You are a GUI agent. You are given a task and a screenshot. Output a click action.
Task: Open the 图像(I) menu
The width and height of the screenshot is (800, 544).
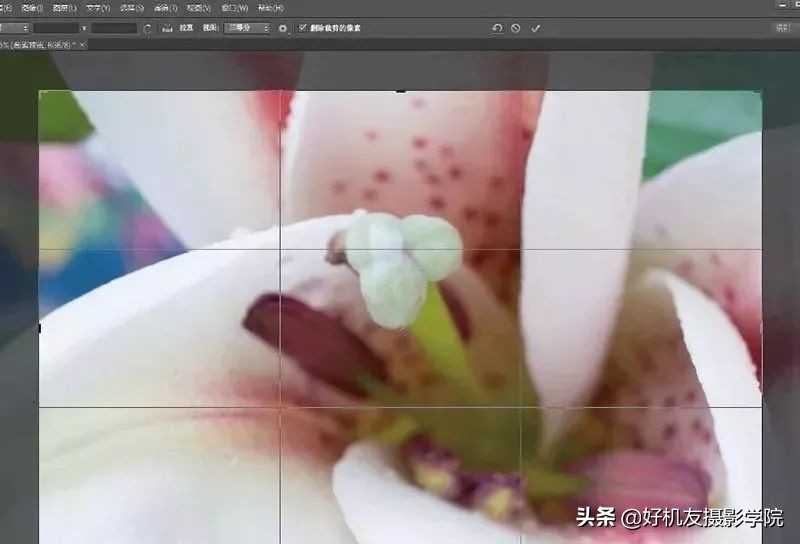pyautogui.click(x=33, y=8)
